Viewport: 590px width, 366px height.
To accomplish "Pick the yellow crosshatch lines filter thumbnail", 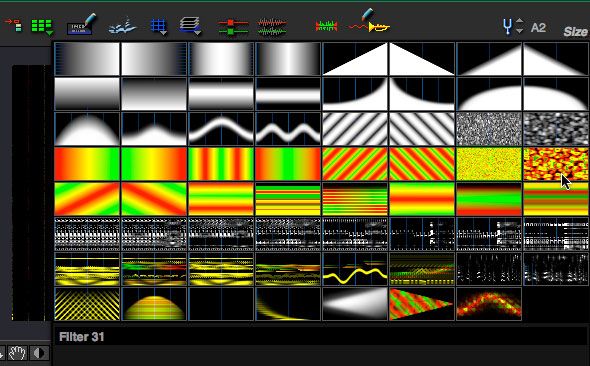I will click(87, 304).
